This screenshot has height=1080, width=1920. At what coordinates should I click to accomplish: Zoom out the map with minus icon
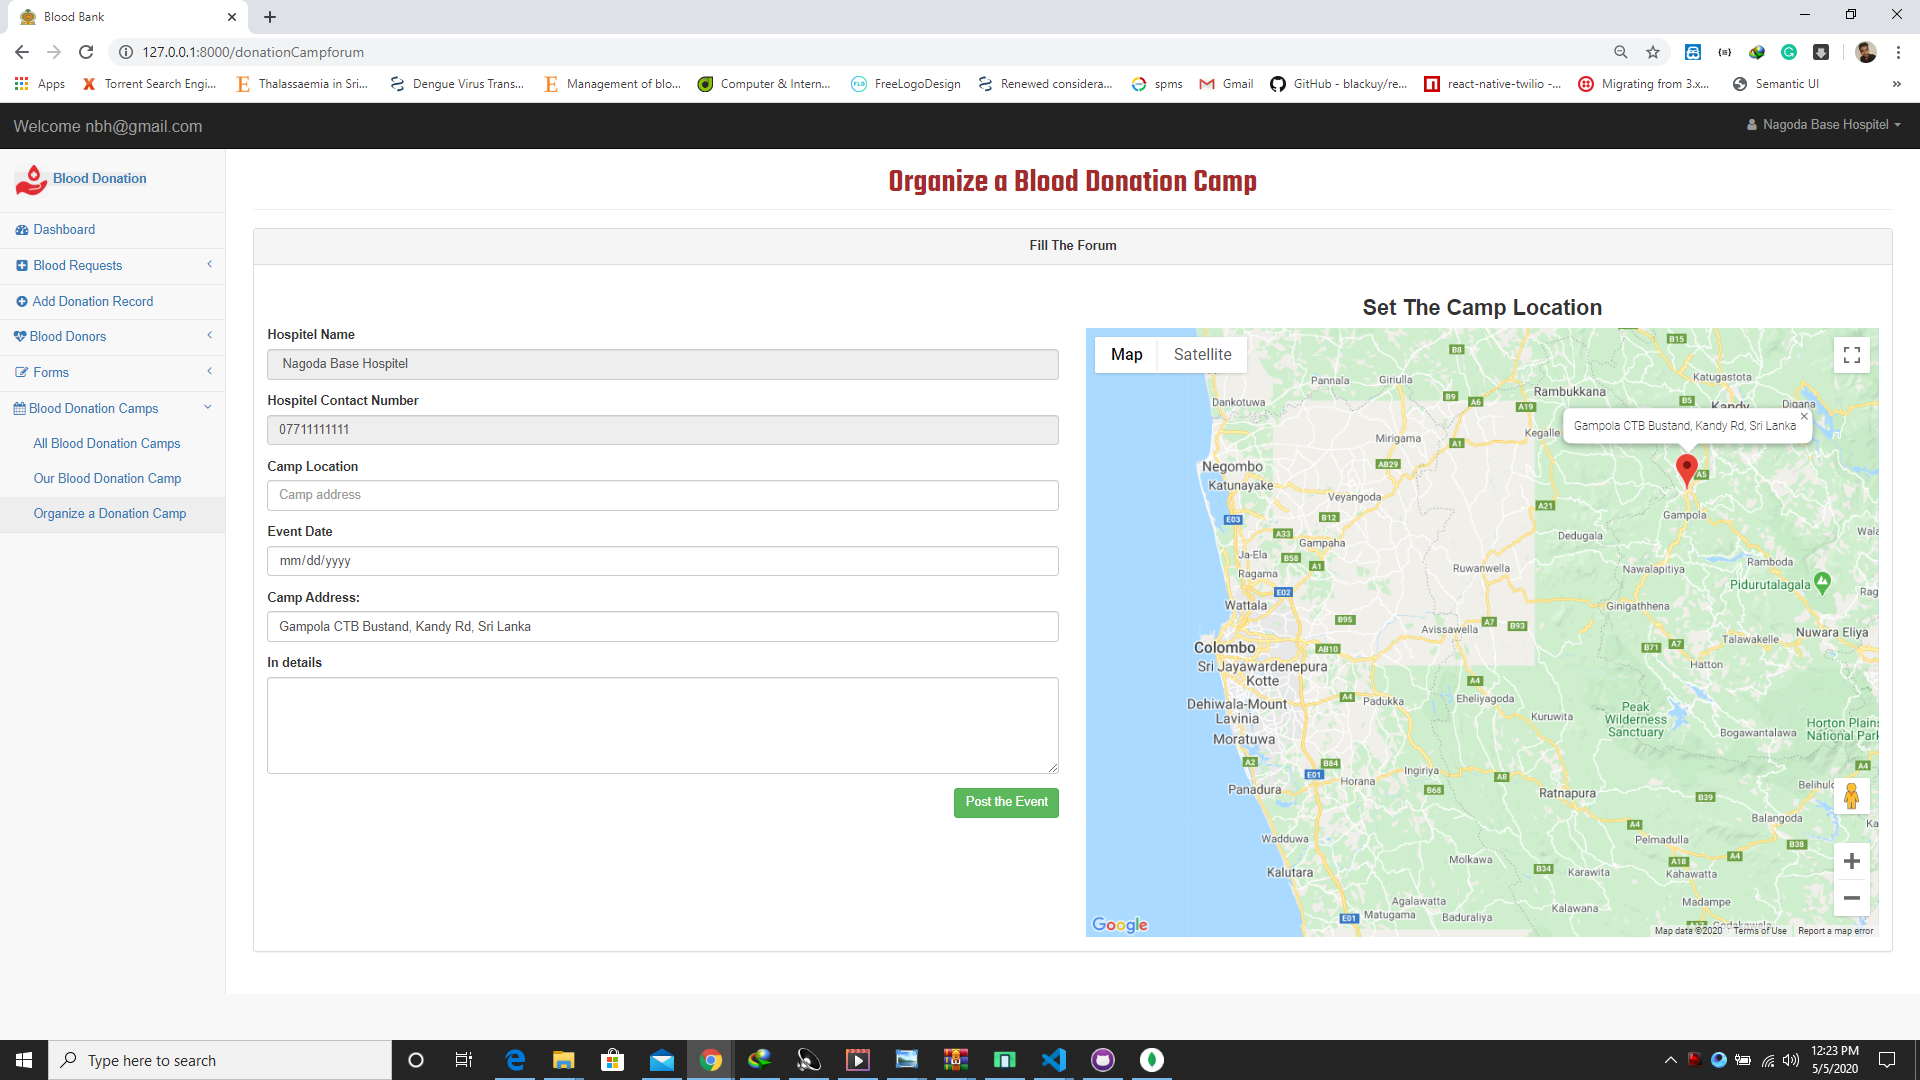point(1851,898)
